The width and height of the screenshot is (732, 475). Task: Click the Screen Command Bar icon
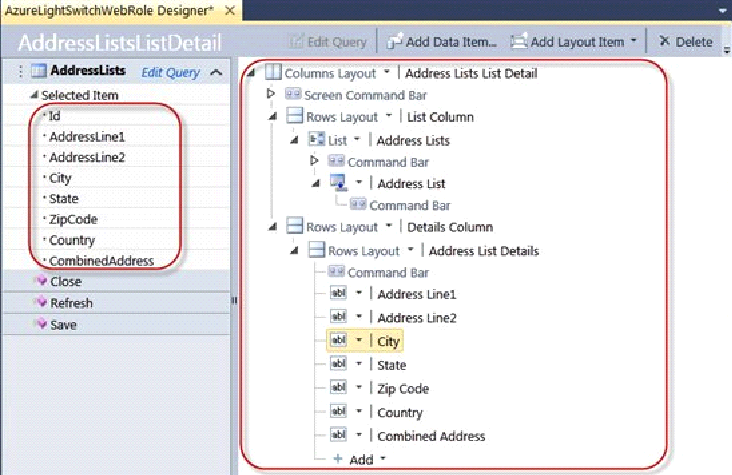pos(294,95)
